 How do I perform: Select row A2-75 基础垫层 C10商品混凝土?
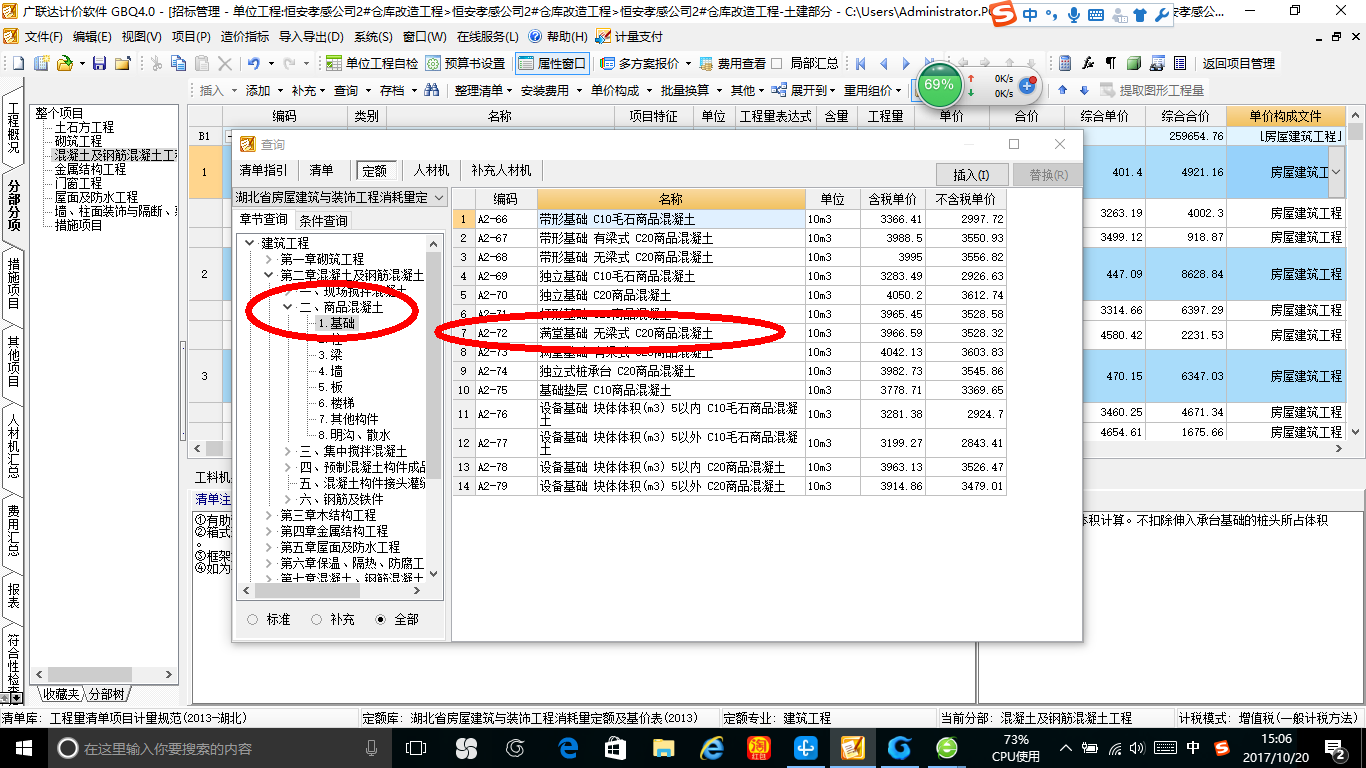click(729, 390)
